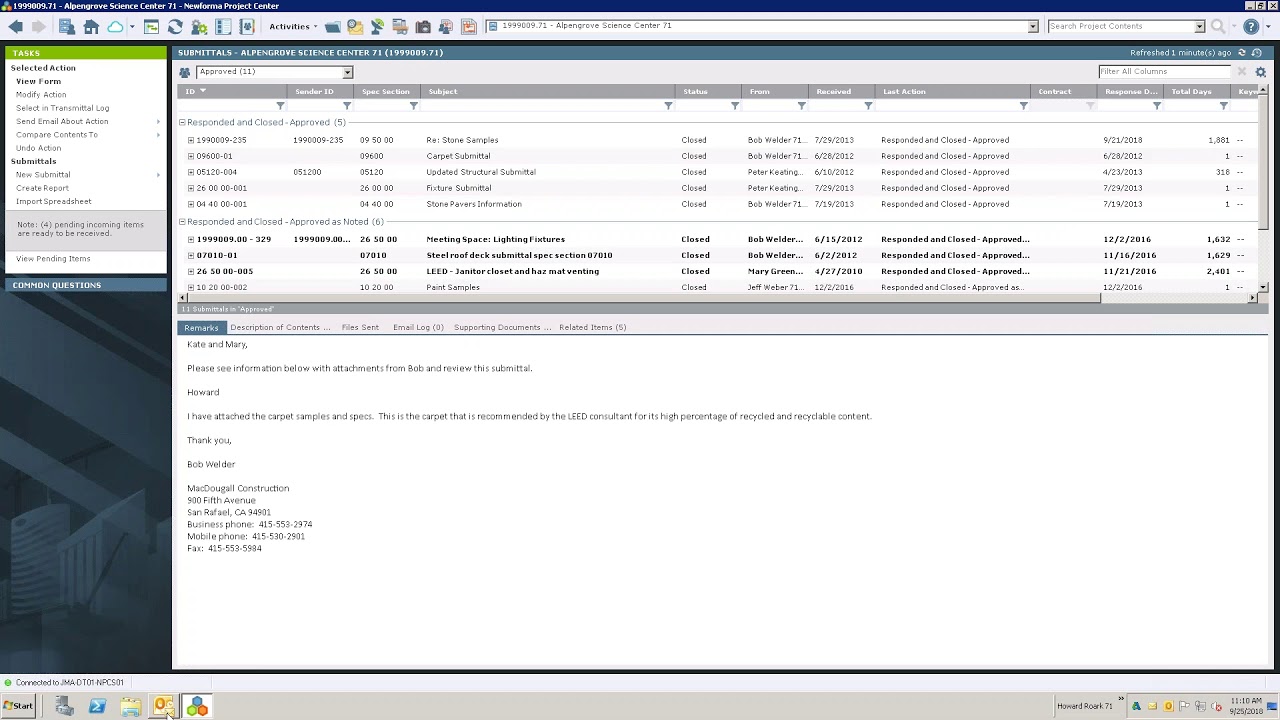Click the people icon beside Approved dropdown
The width and height of the screenshot is (1280, 720).
click(185, 72)
